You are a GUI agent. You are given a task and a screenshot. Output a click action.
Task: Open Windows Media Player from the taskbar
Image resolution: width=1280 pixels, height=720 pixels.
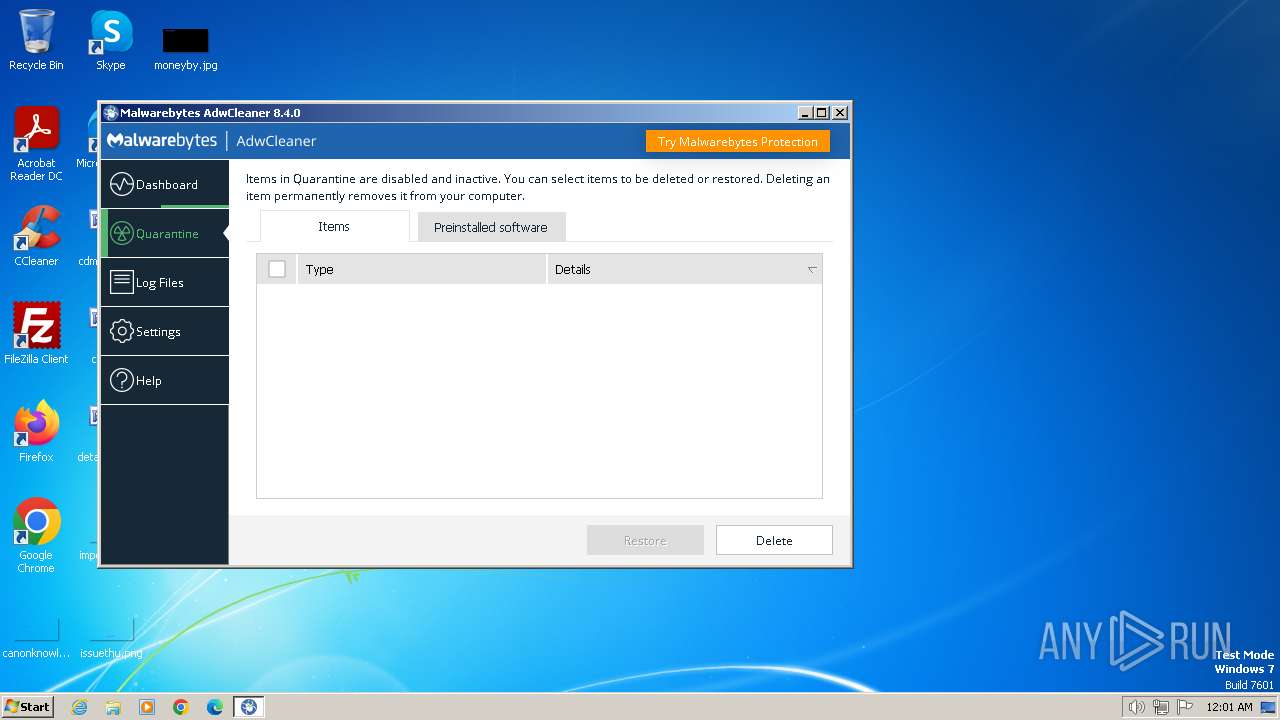pos(147,707)
